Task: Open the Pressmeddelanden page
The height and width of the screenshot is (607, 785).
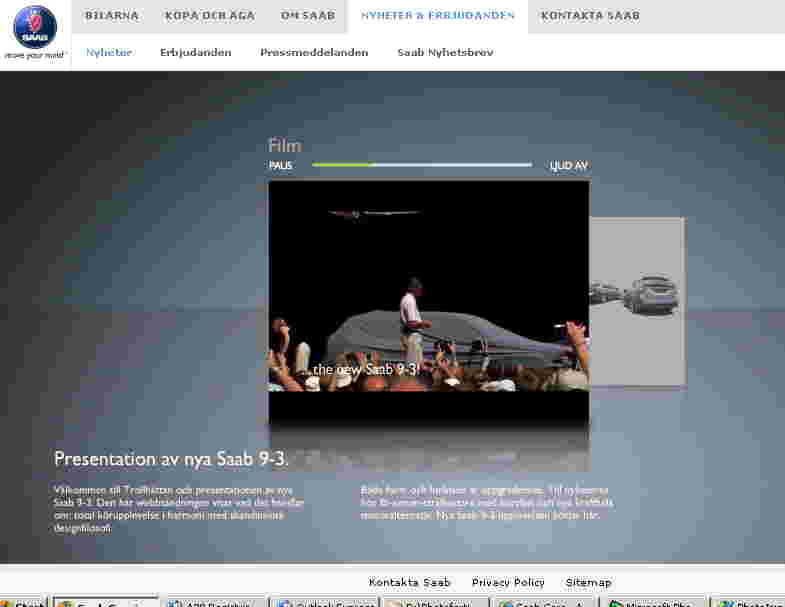Action: 314,52
